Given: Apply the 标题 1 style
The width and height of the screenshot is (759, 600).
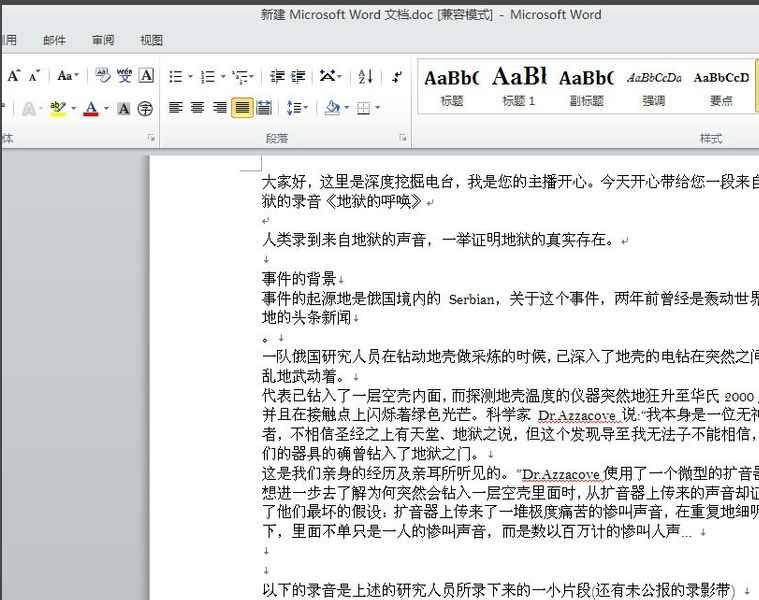Looking at the screenshot, I should click(519, 84).
